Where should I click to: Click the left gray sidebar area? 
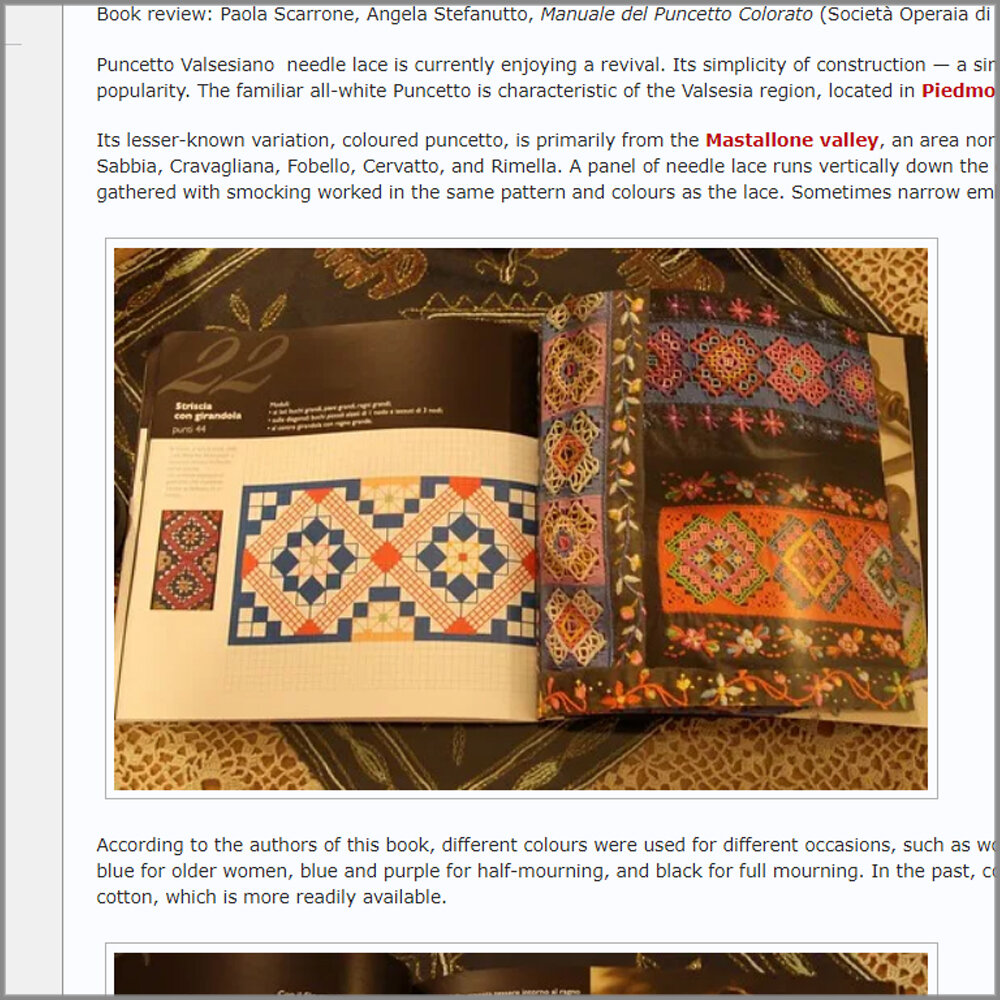(x=34, y=500)
